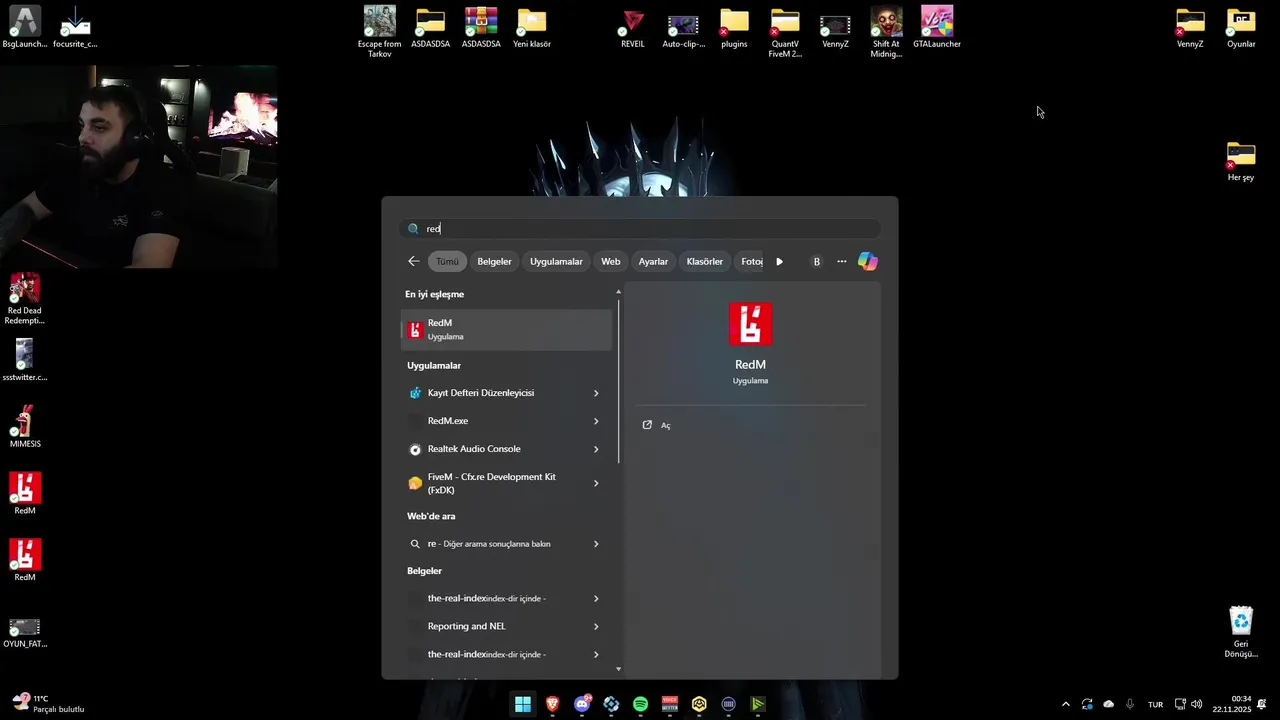Open Geri Dönüşüm recycle bin
This screenshot has height=720, width=1280.
[1241, 632]
